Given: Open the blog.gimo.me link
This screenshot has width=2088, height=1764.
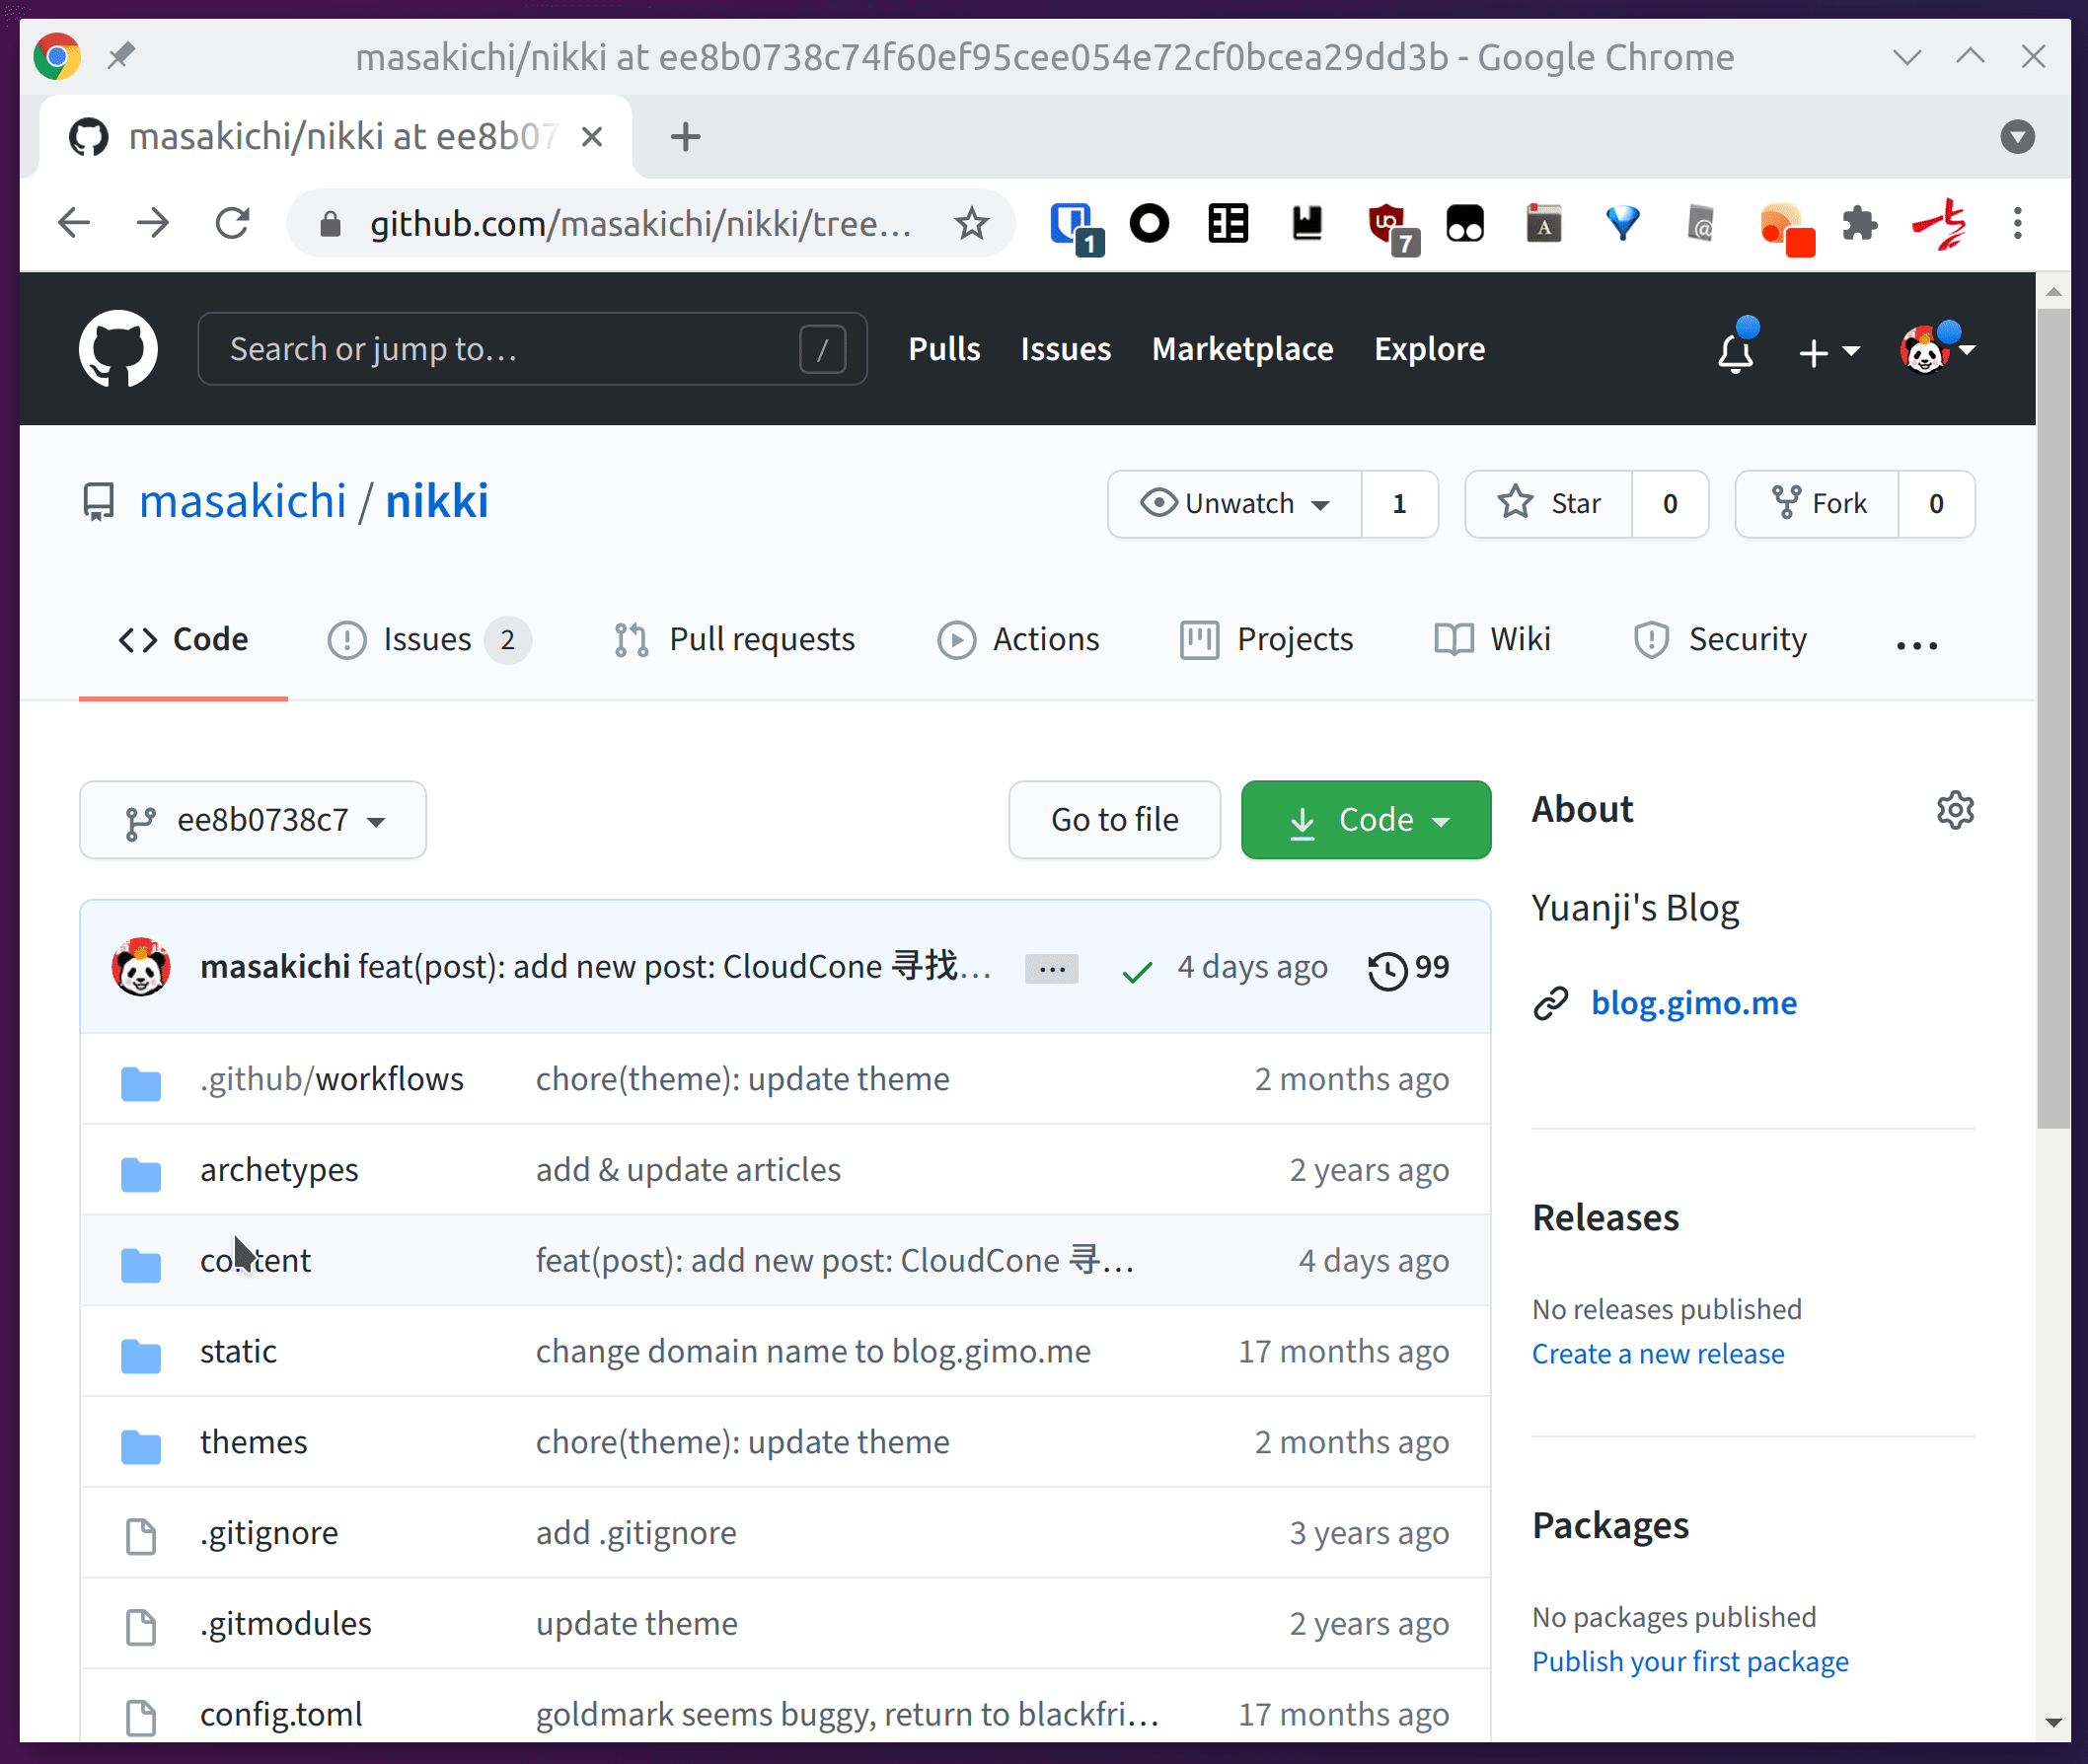Looking at the screenshot, I should click(x=1693, y=1003).
